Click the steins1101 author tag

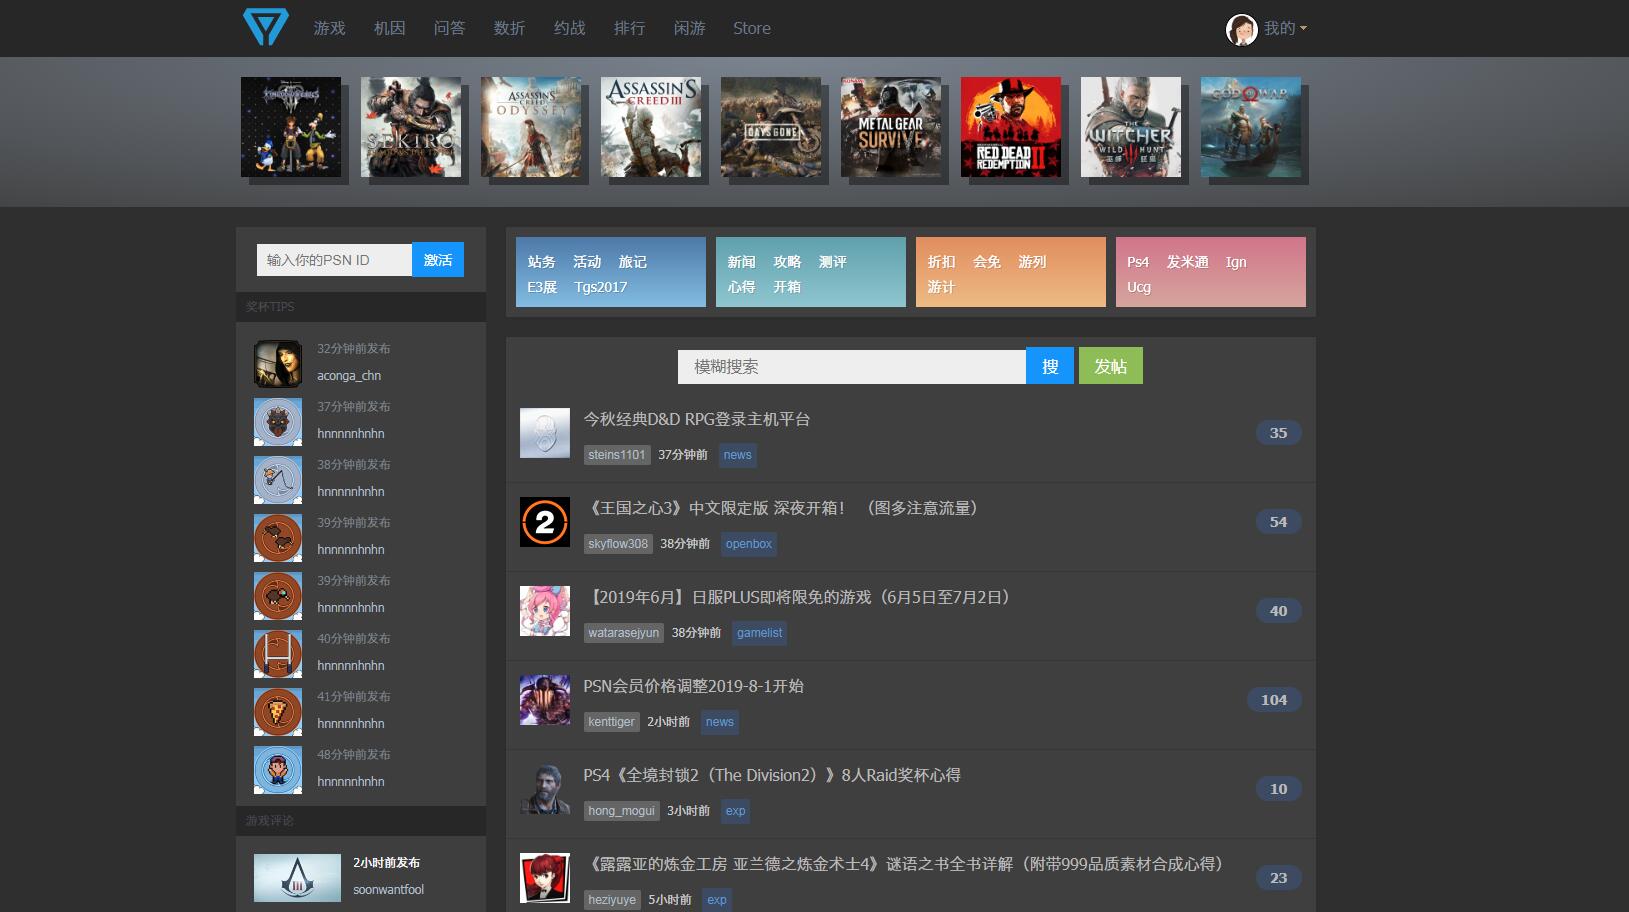[x=617, y=455]
